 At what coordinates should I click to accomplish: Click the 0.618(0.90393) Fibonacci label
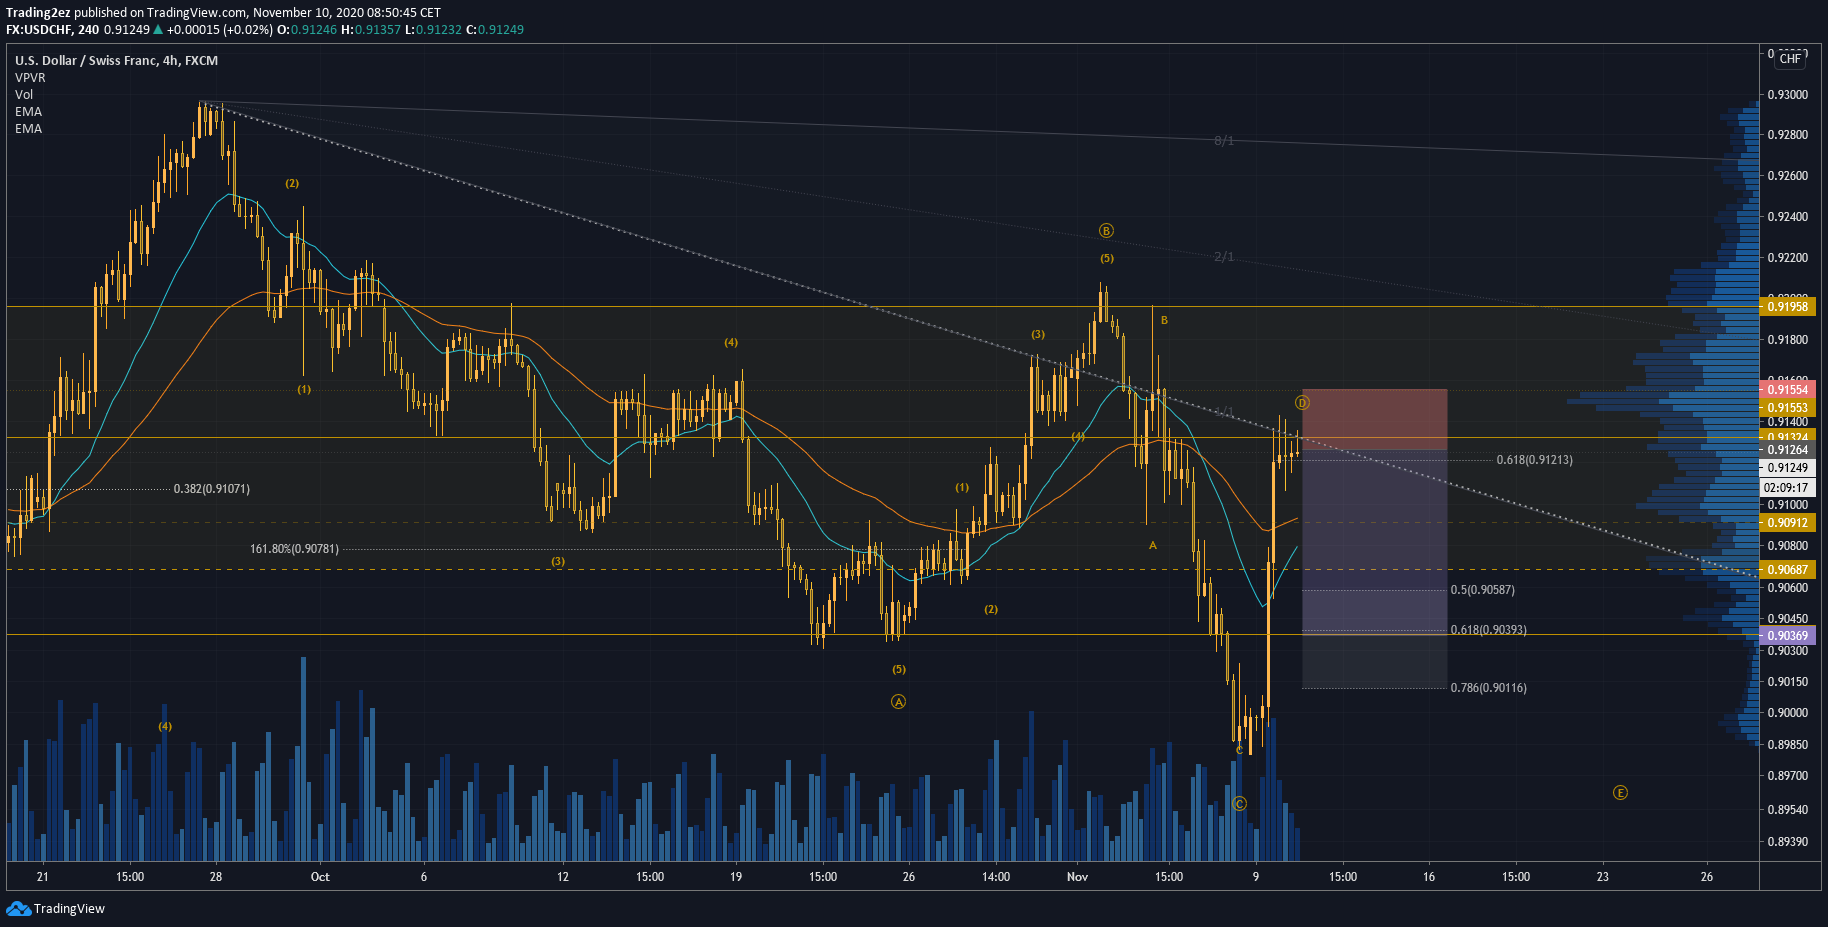pyautogui.click(x=1488, y=630)
